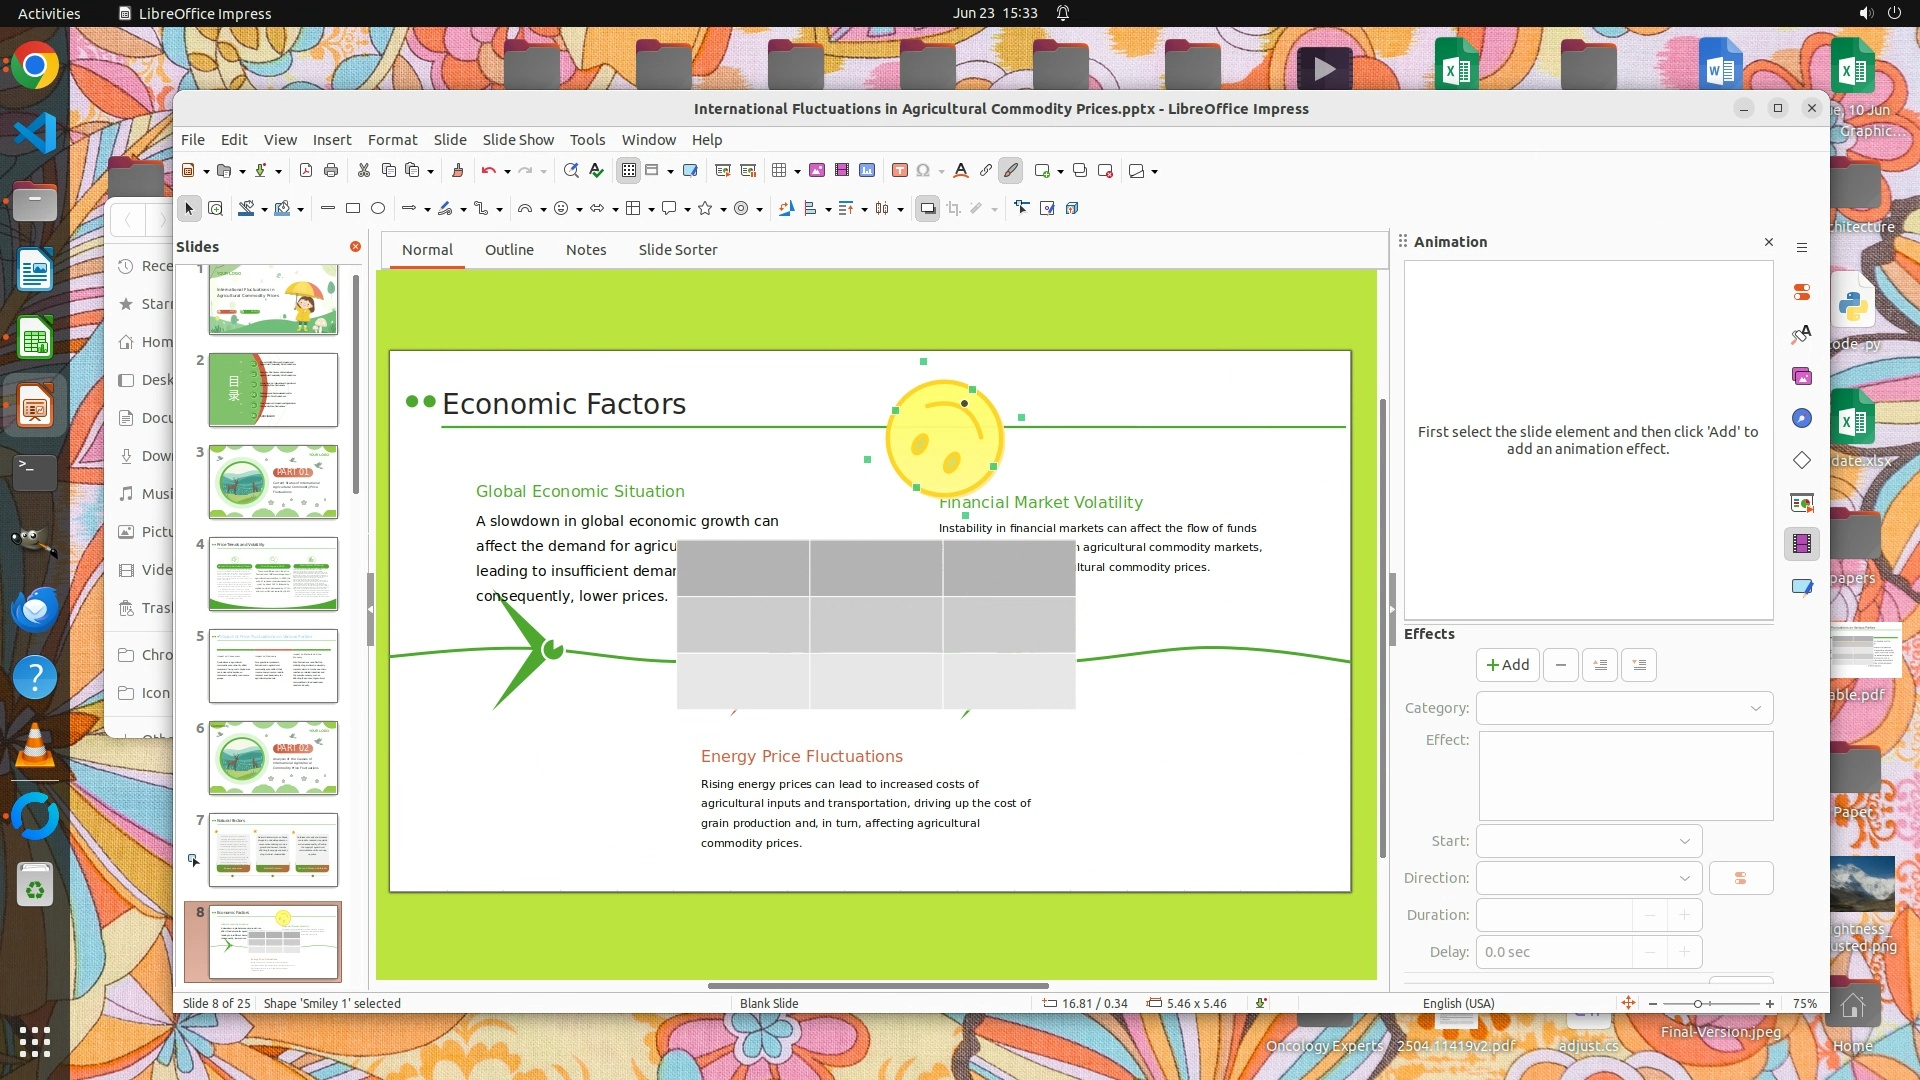Toggle Draw Functions toolbar visibility
Screen dimensions: 1920x1080
(x=1011, y=171)
